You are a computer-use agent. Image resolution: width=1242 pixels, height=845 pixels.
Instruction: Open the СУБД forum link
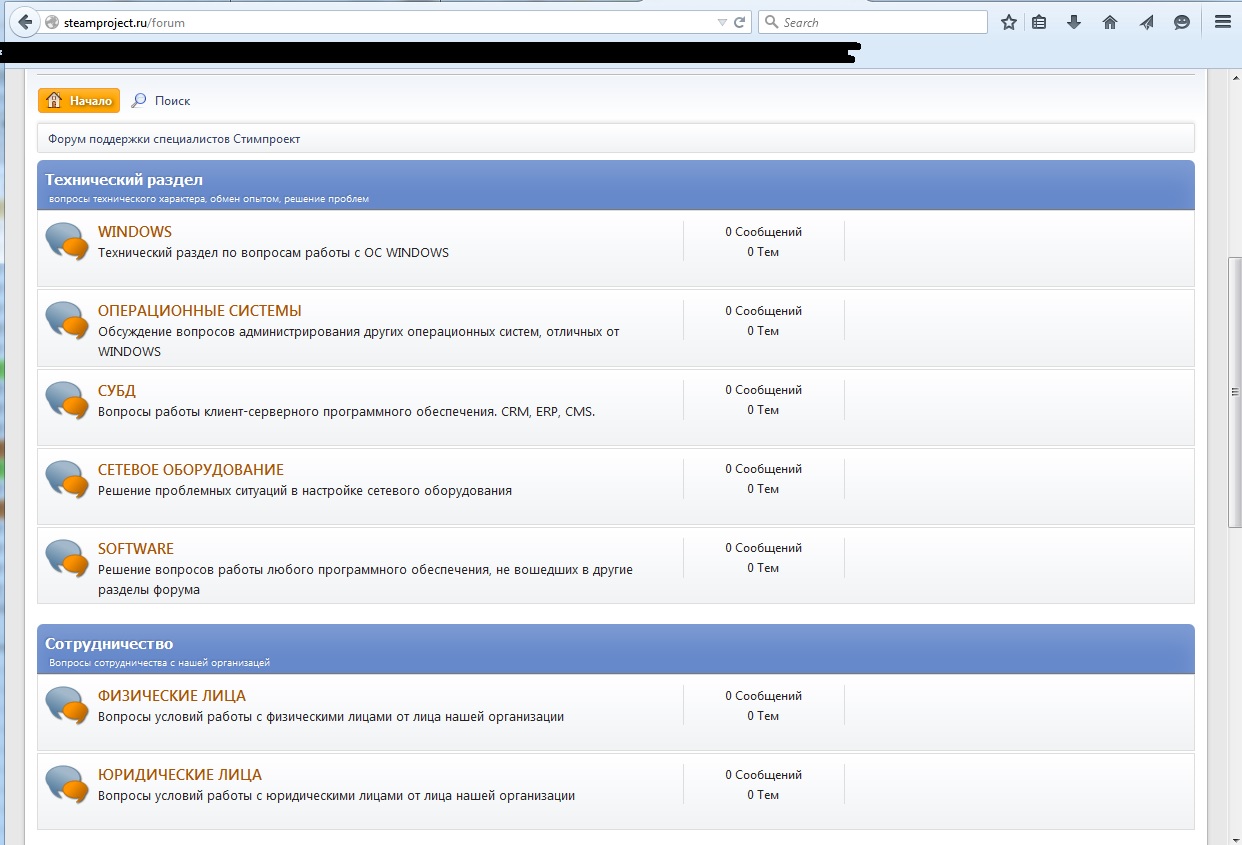point(117,390)
